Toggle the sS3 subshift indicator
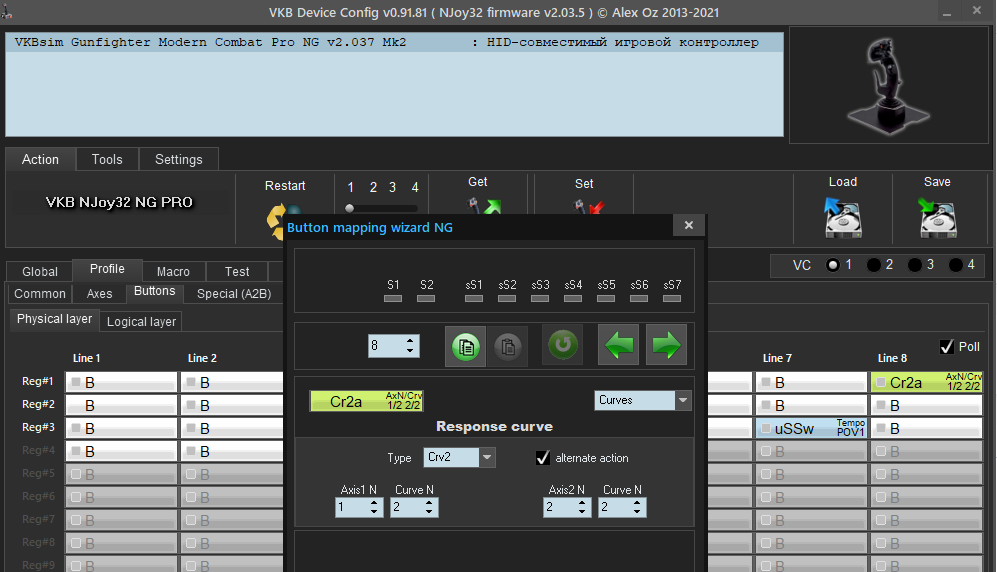This screenshot has height=572, width=997. point(540,298)
